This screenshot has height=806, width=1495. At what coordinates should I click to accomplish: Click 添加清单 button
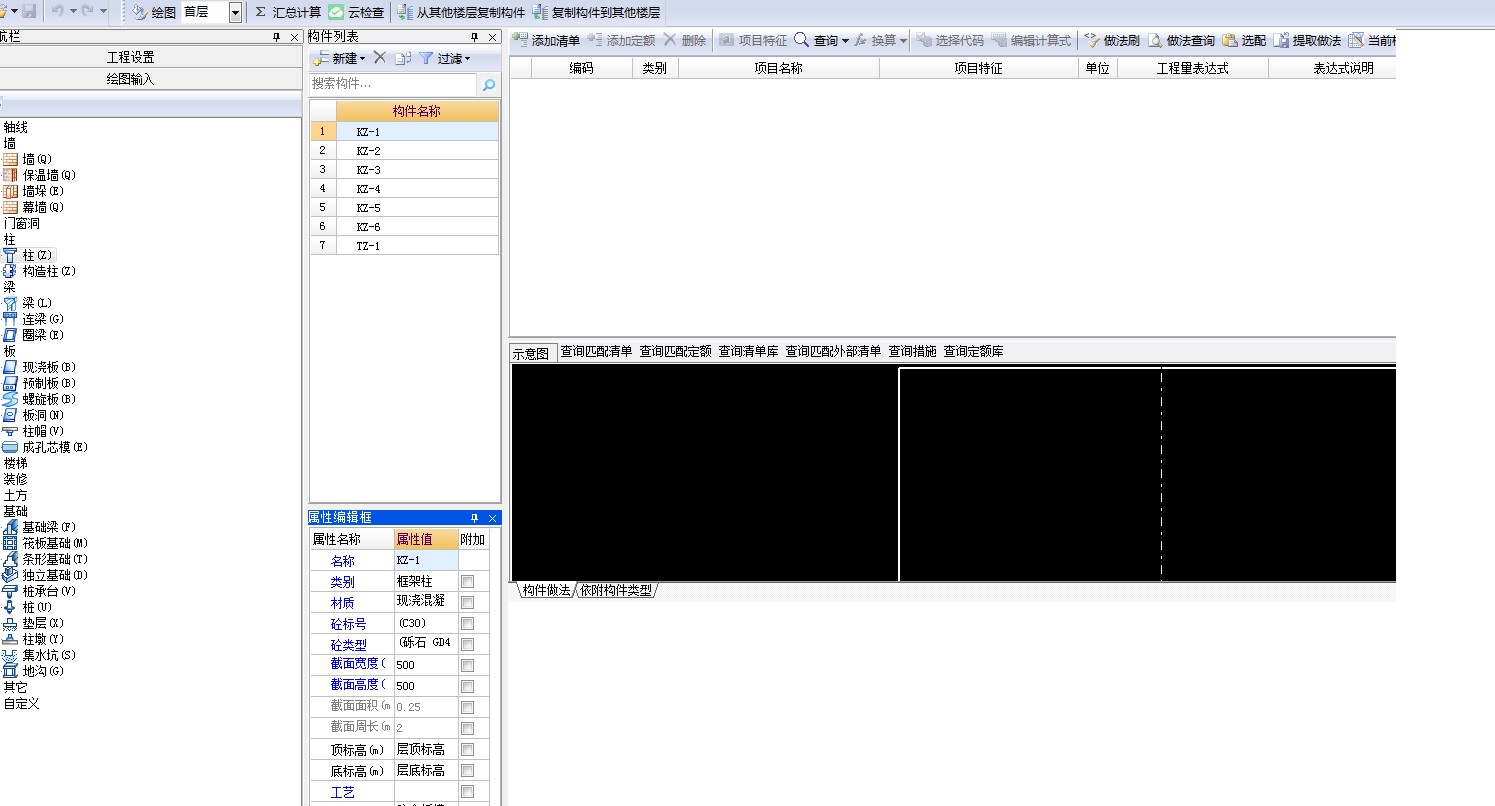tap(546, 41)
